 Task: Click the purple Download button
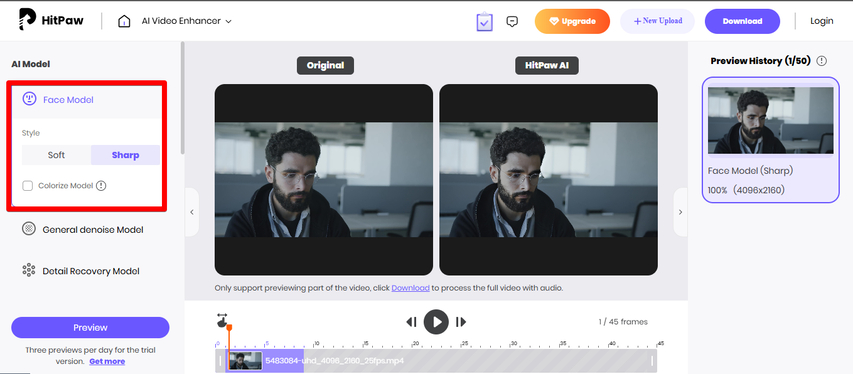(742, 21)
